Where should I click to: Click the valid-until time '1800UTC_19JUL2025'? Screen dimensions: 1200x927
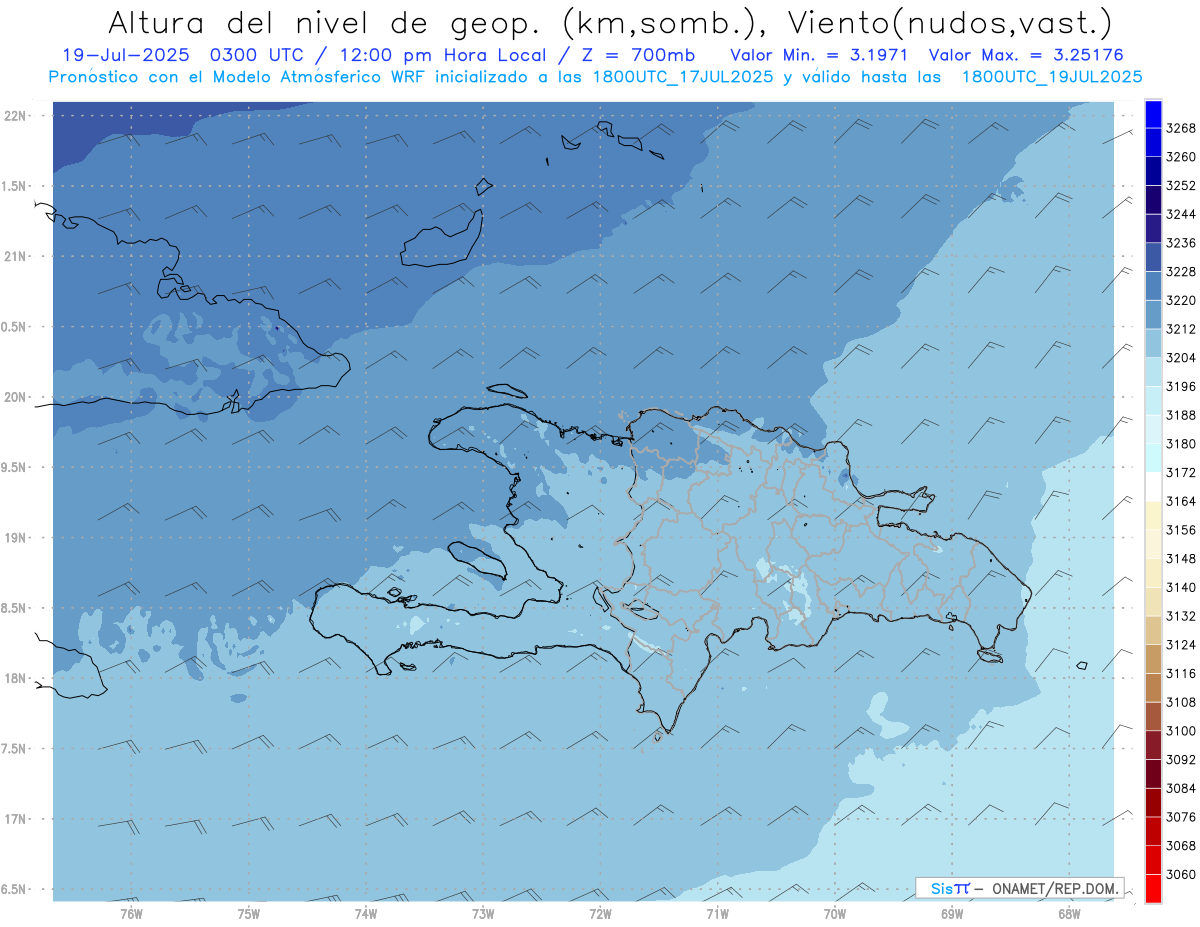1051,77
